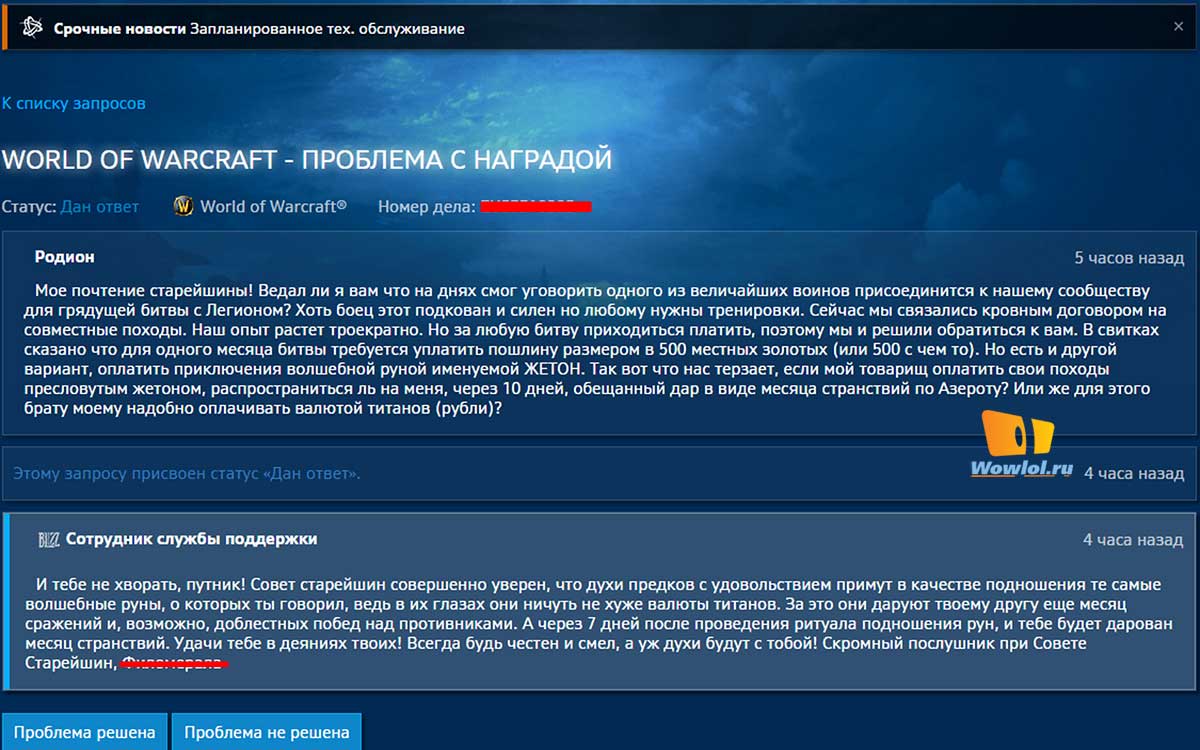Click the breaking news icon in the banner
Image resolution: width=1200 pixels, height=750 pixels.
(34, 28)
